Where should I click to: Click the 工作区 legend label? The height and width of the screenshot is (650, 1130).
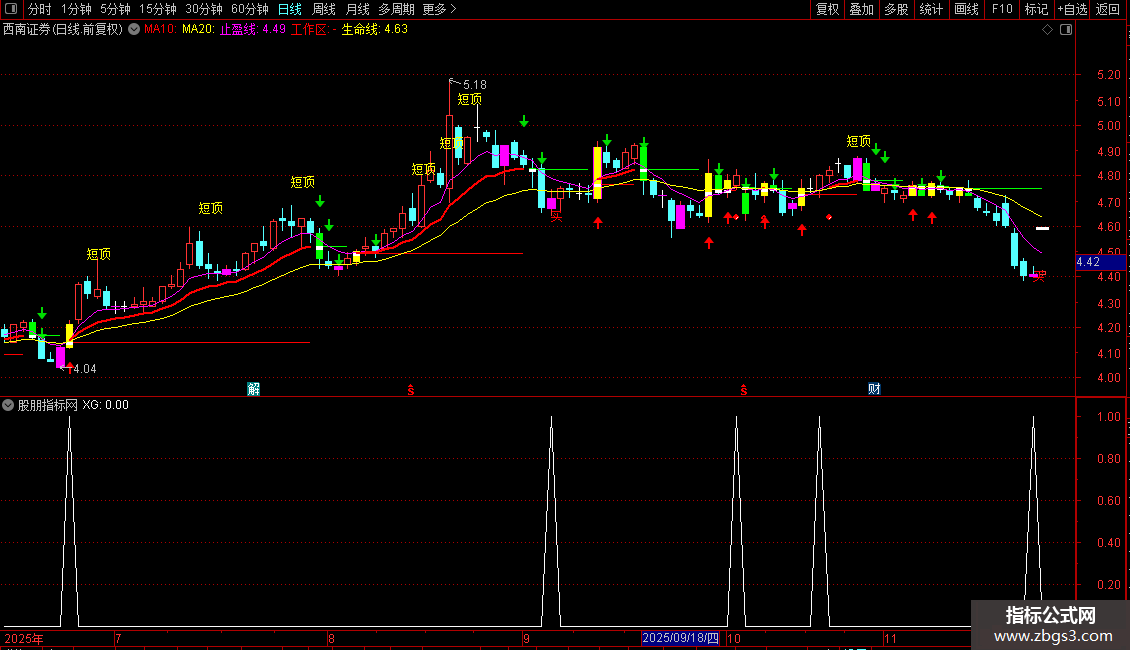[311, 30]
